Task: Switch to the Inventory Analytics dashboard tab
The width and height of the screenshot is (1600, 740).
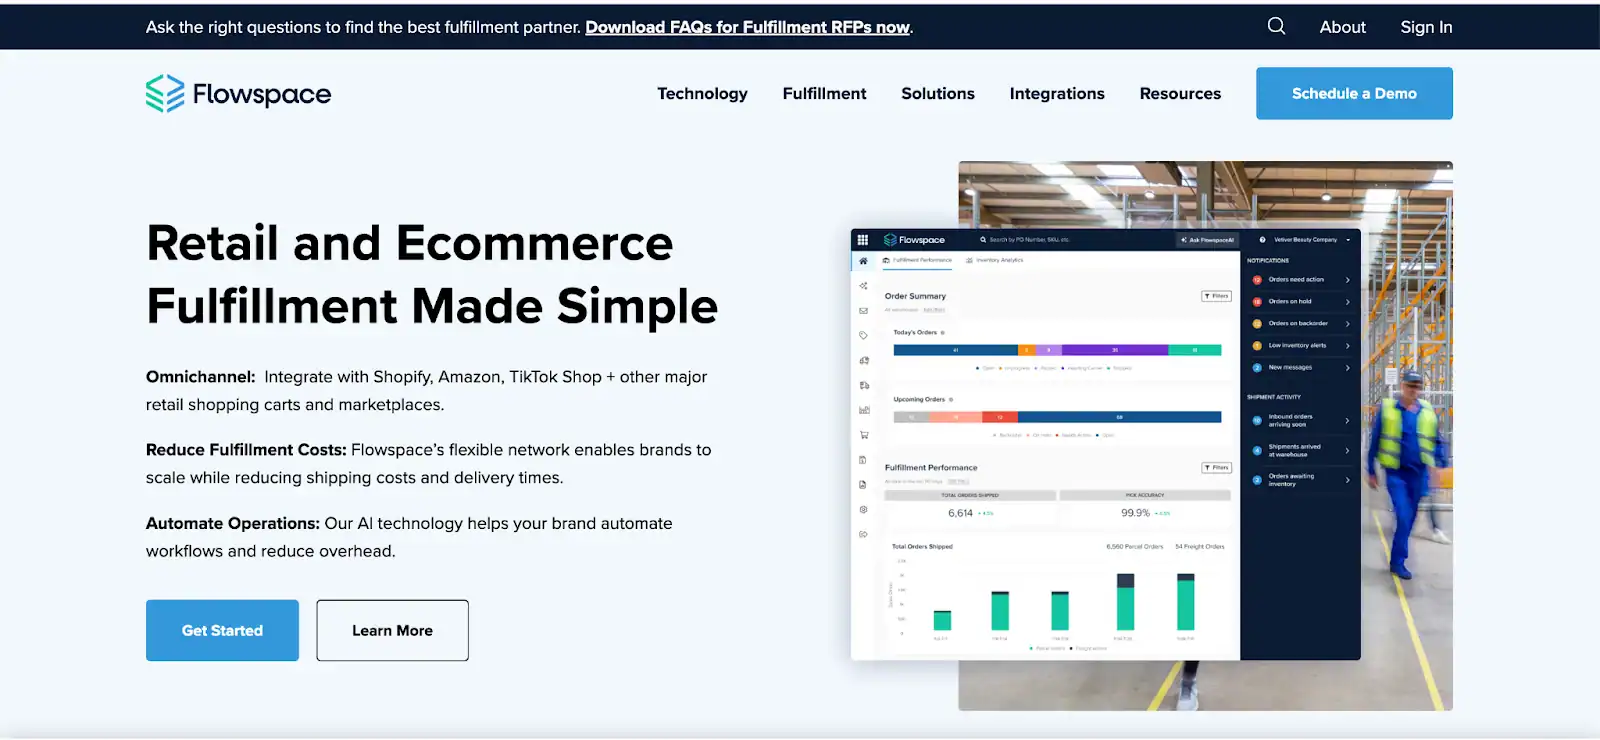Action: click(x=995, y=260)
